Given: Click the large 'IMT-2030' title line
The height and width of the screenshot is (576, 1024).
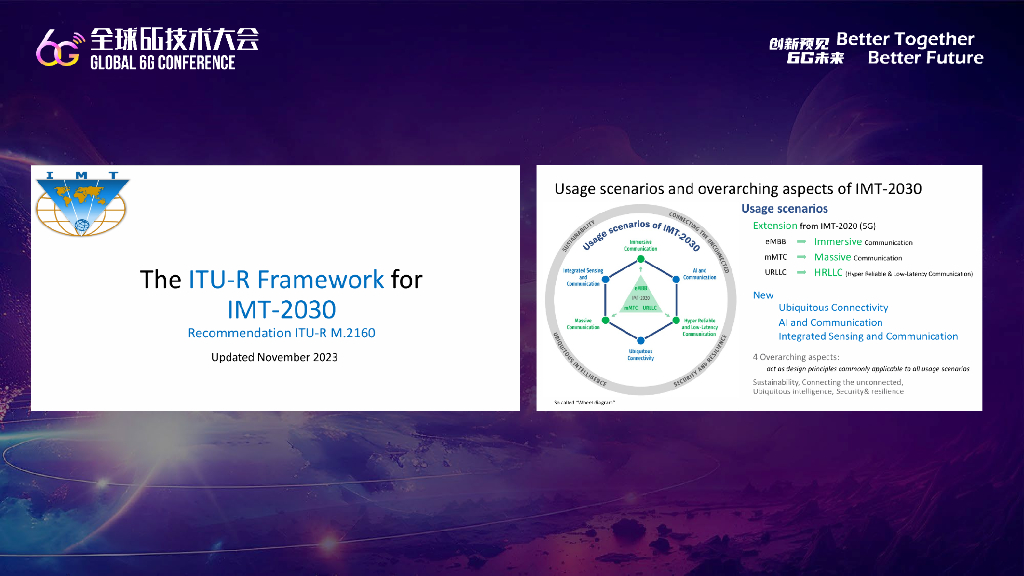Looking at the screenshot, I should (x=281, y=310).
